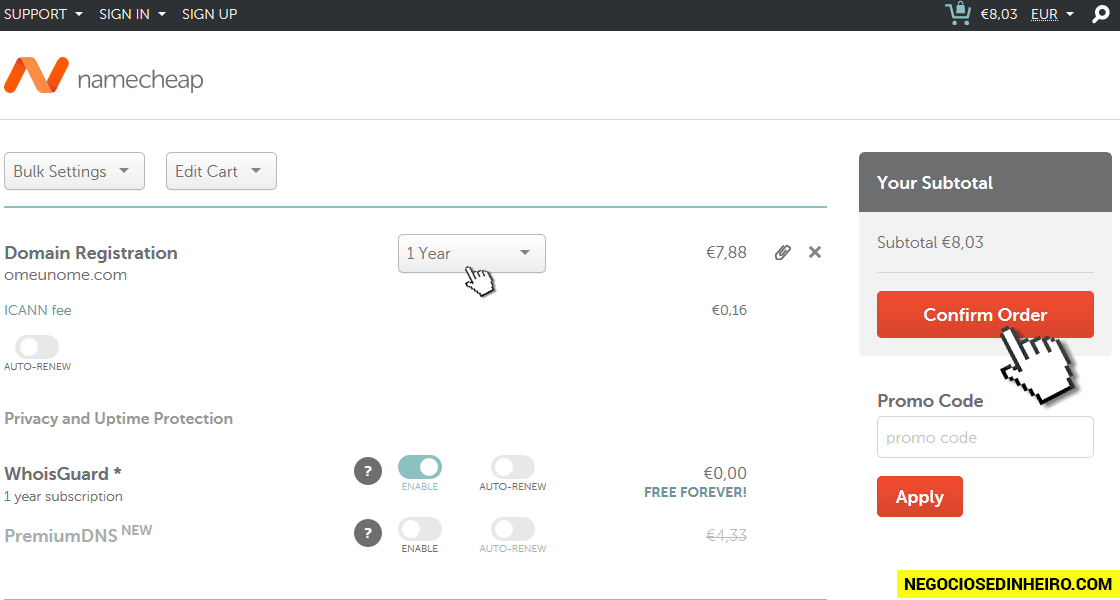Click the WhoisGuard label
The height and width of the screenshot is (600, 1120).
pos(63,474)
